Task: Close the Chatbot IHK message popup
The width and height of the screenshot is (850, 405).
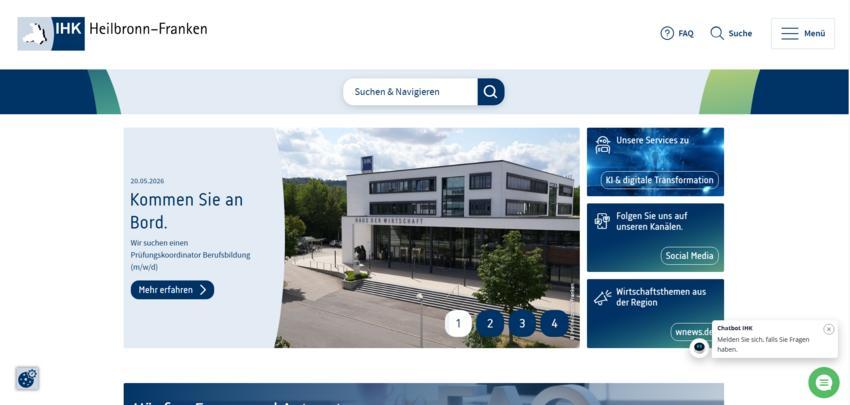Action: pos(828,329)
